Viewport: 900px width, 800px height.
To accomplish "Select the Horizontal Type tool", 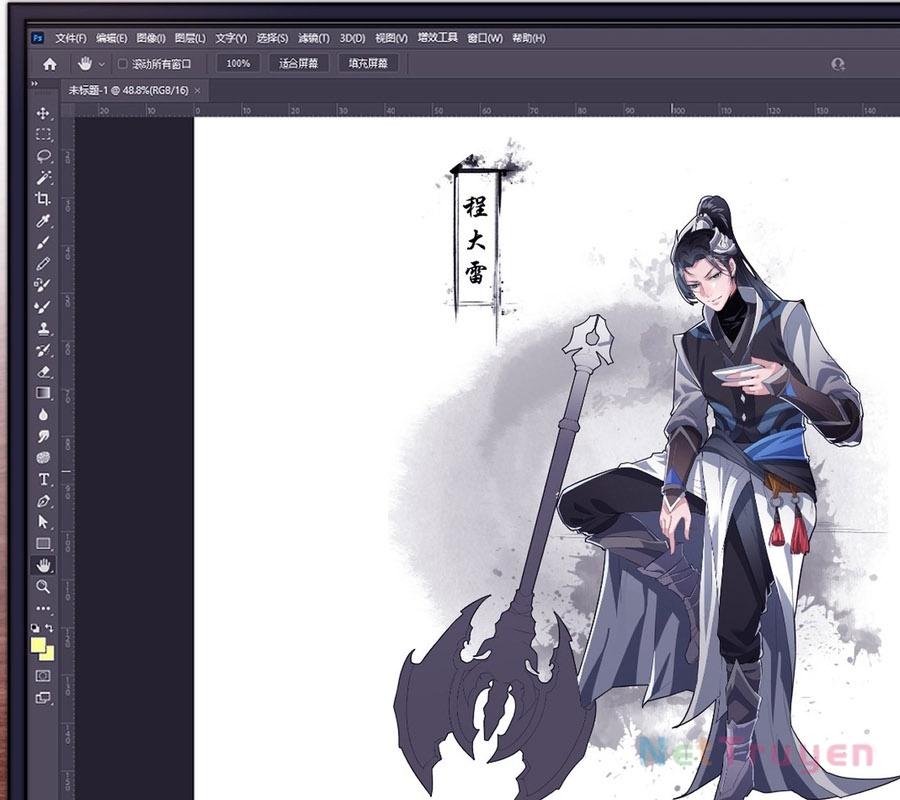I will tap(43, 479).
